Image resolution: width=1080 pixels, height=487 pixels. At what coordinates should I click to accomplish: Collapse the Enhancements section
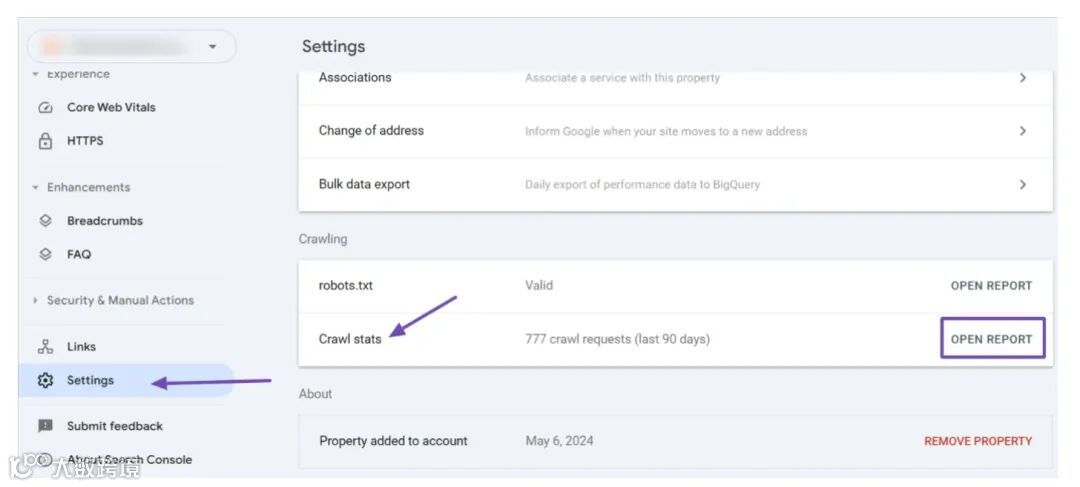(36, 187)
